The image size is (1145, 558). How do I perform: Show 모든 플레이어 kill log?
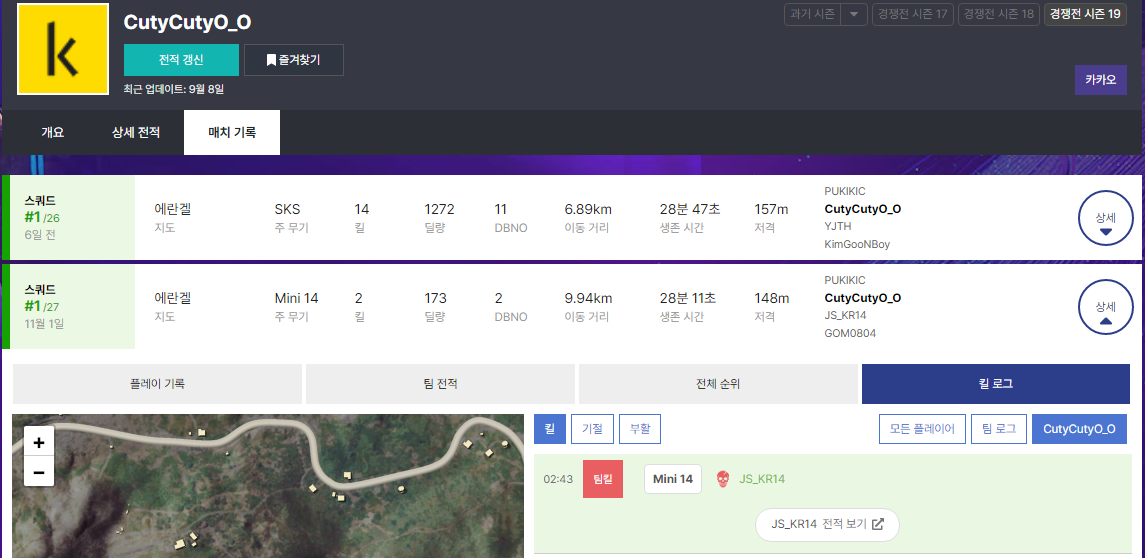(x=922, y=429)
